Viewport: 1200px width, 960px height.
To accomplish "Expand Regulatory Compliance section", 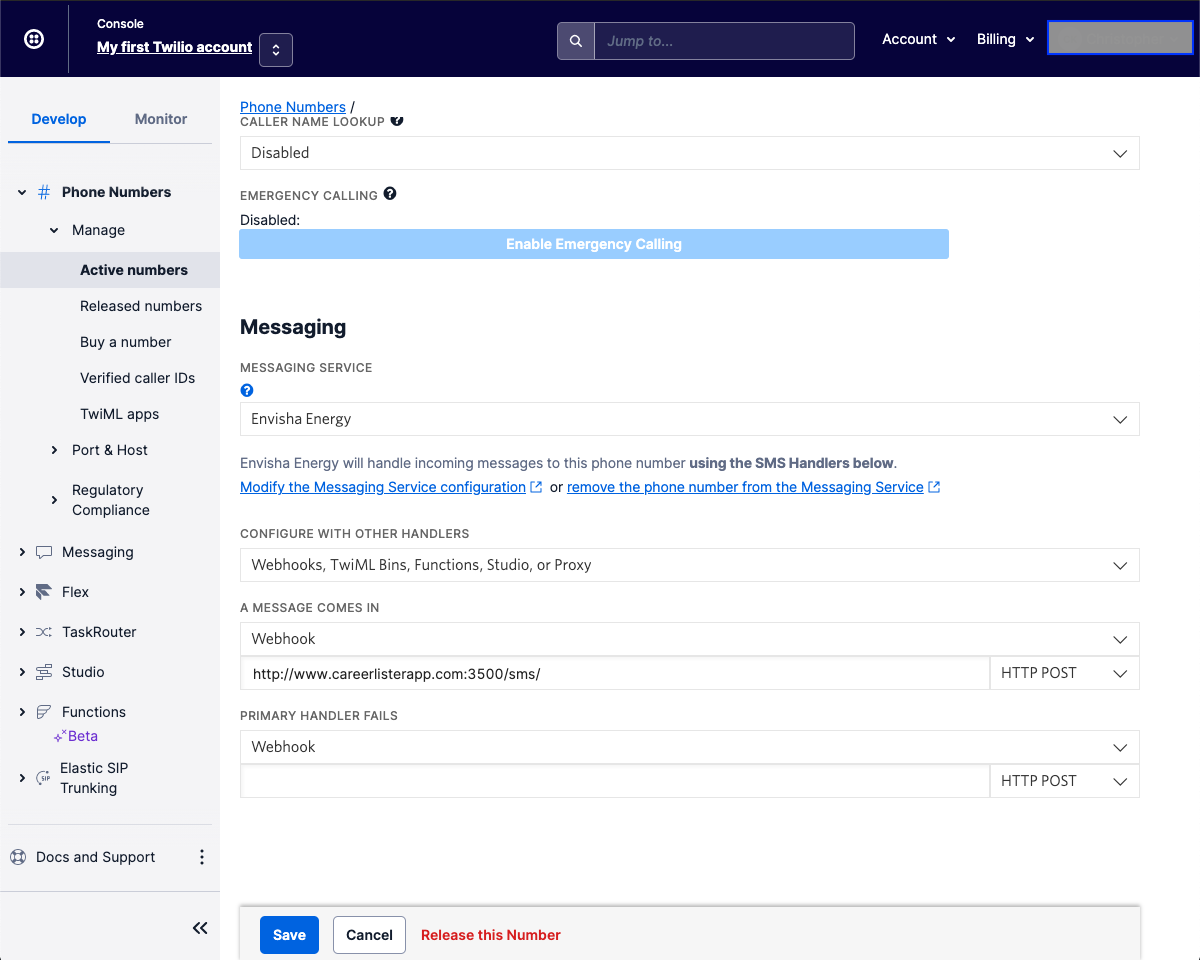I will pos(54,500).
